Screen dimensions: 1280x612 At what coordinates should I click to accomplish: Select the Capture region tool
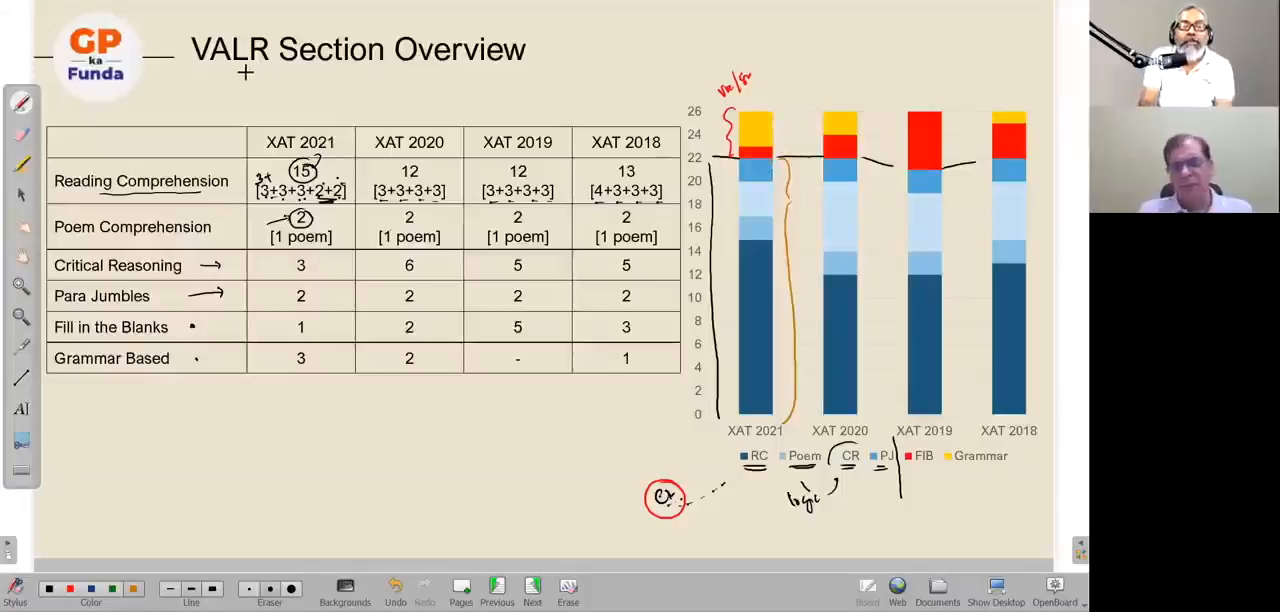click(21, 440)
